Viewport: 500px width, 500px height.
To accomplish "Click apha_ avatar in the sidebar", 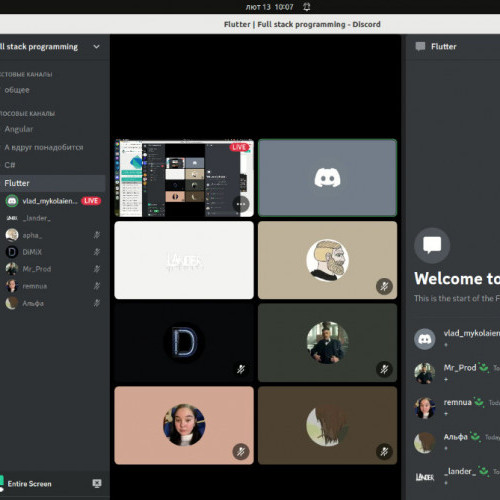I will click(x=12, y=235).
